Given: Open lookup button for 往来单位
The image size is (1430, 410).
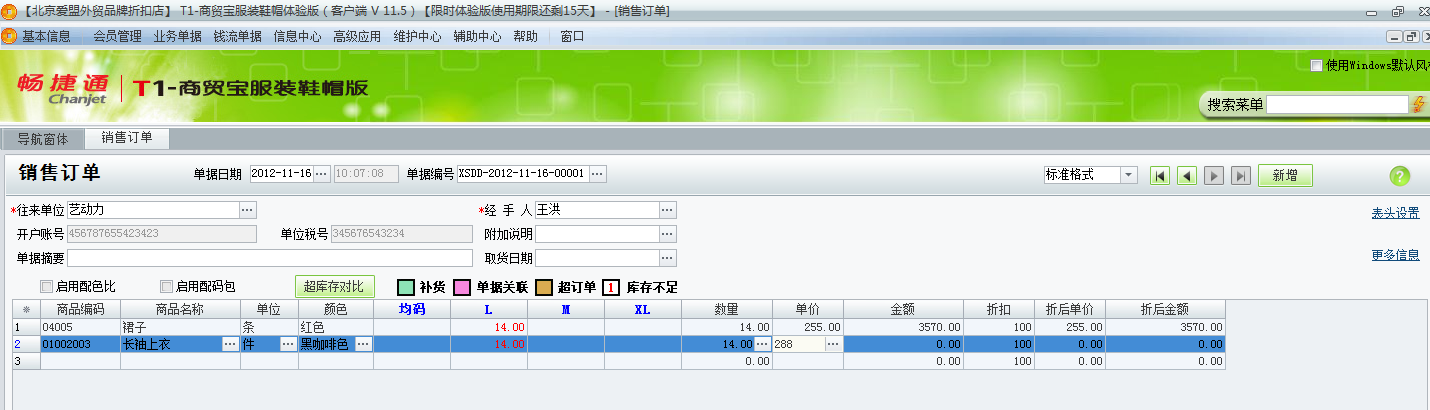Looking at the screenshot, I should (x=248, y=210).
